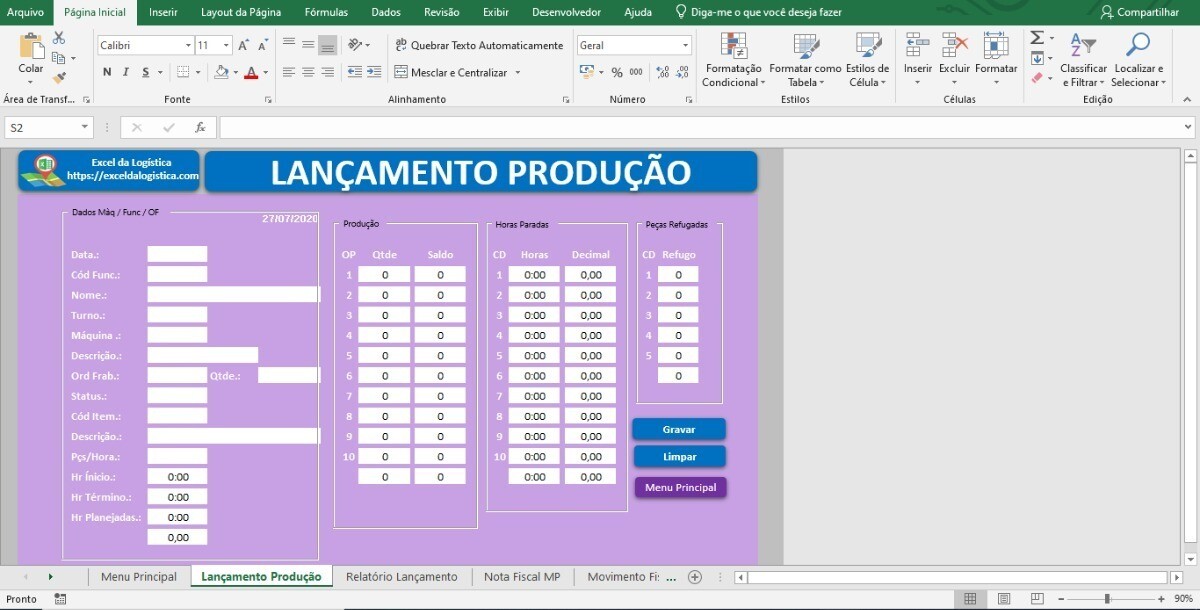
Task: Click the Cód Func. input field
Action: [x=177, y=275]
